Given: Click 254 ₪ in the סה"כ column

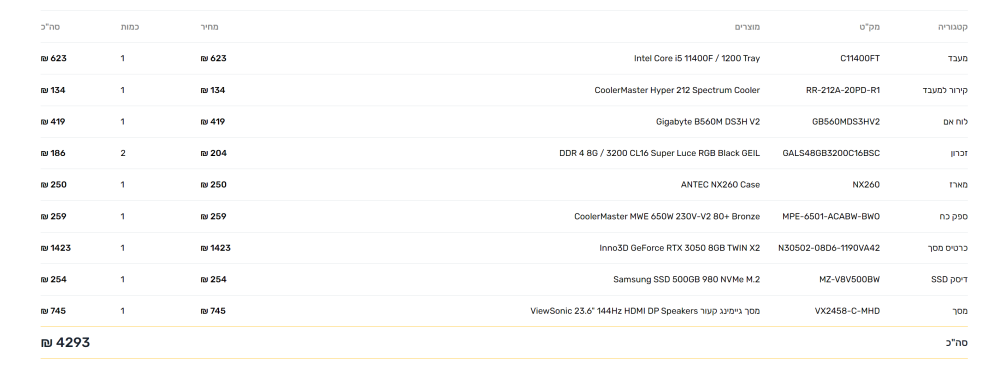Looking at the screenshot, I should pos(54,279).
